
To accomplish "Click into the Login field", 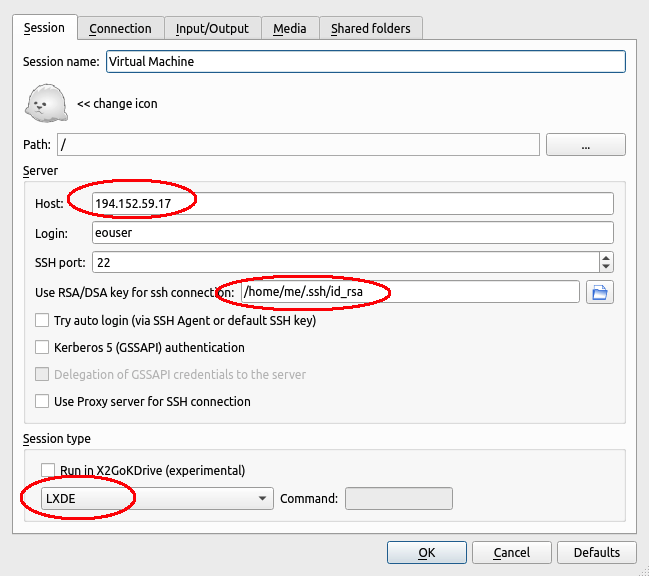I will 351,233.
